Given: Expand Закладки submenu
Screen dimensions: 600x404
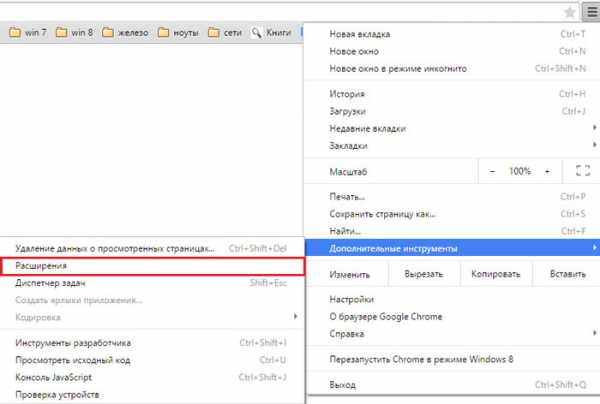Looking at the screenshot, I should coord(452,146).
